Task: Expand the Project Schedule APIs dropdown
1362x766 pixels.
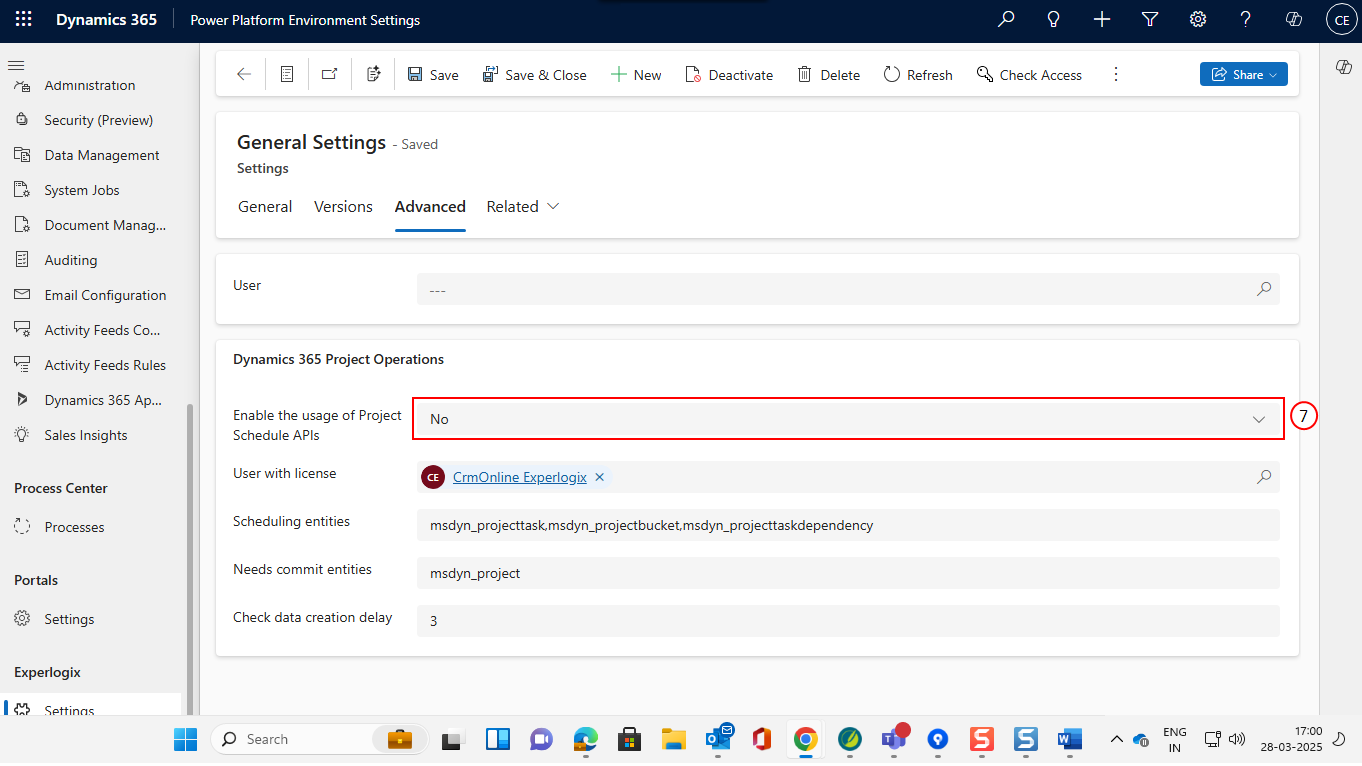Action: (x=848, y=419)
